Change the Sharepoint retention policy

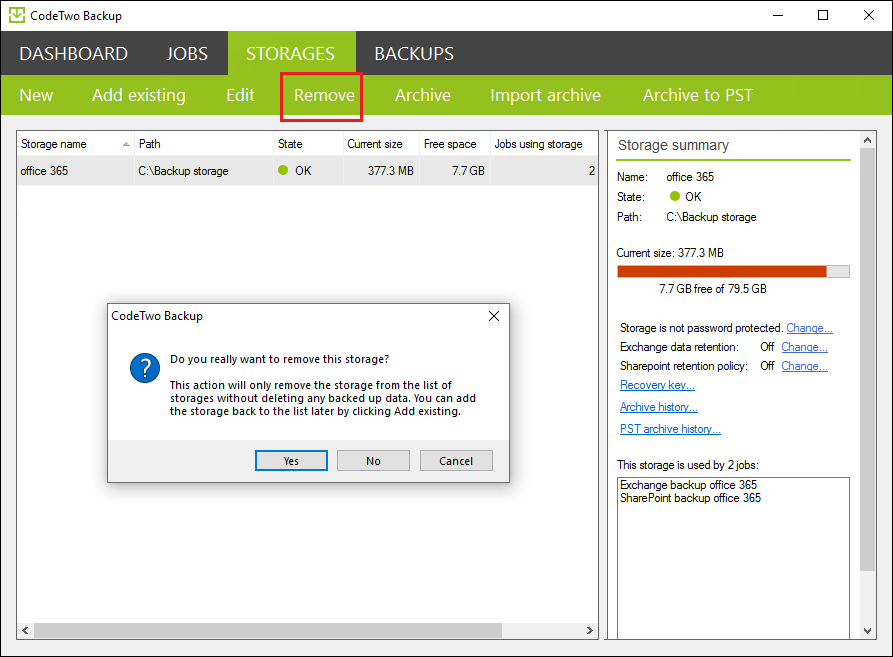coord(804,366)
